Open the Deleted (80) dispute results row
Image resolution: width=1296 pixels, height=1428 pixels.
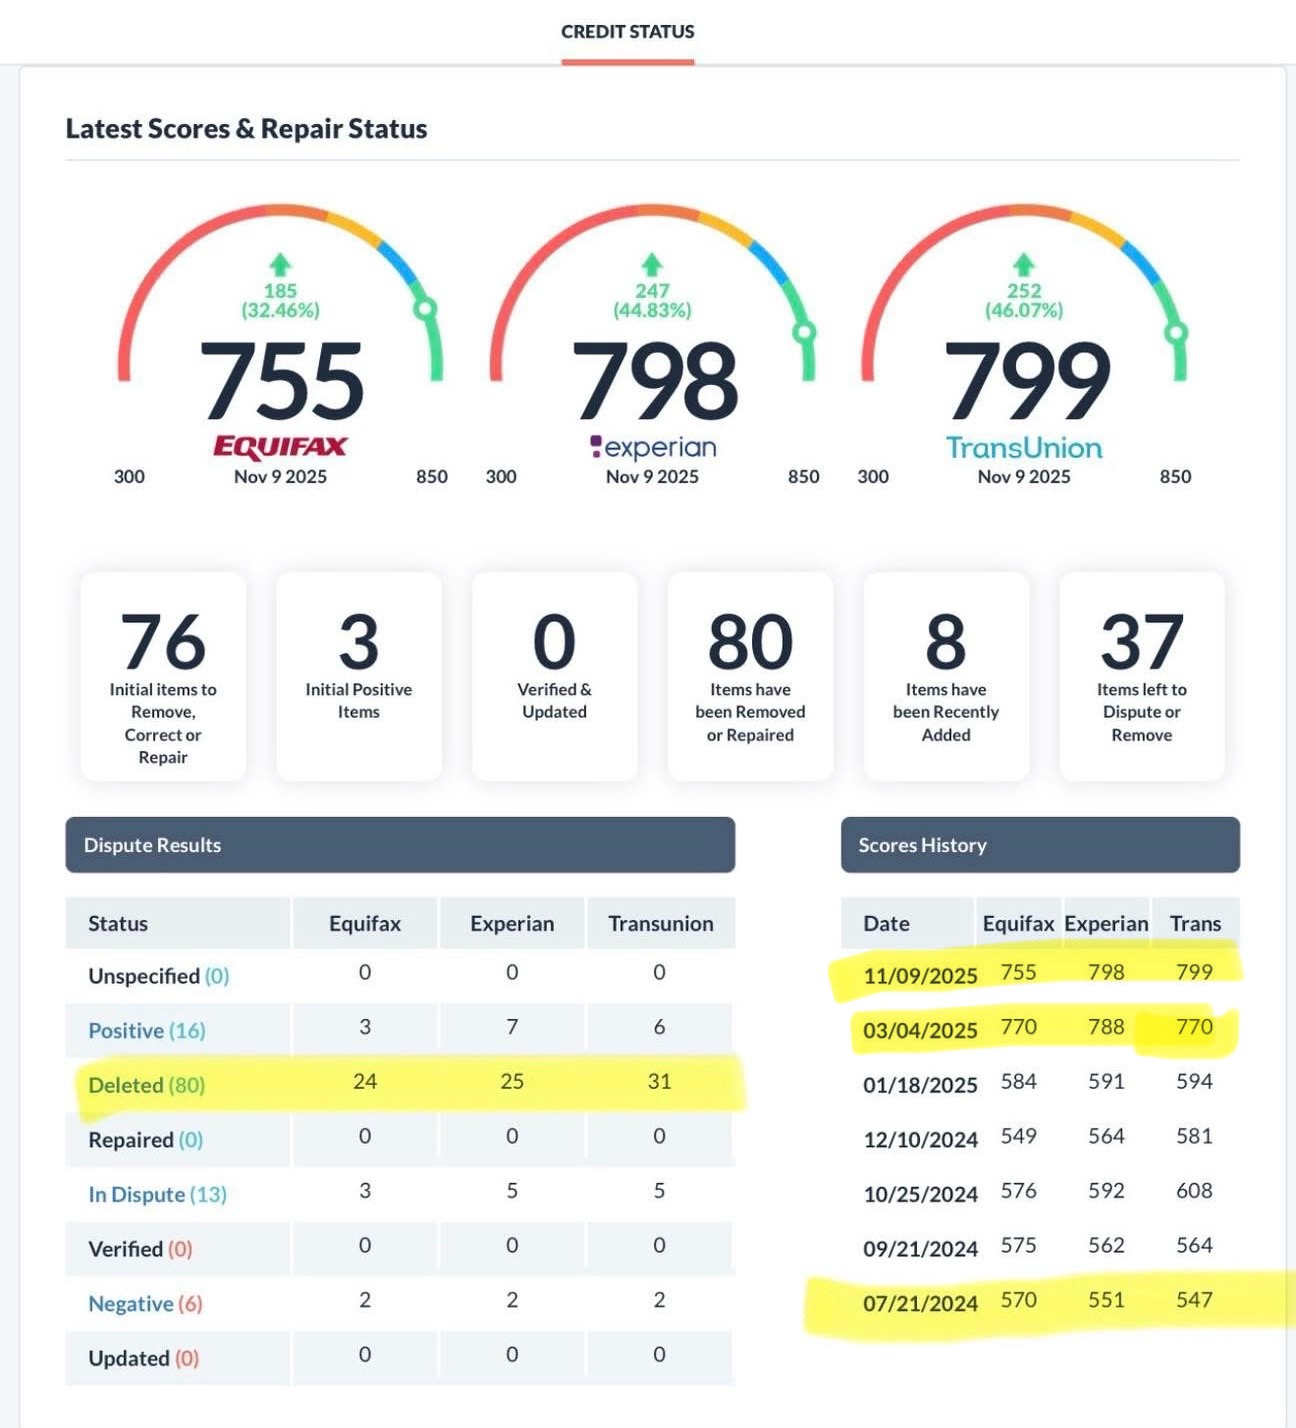[x=146, y=1084]
